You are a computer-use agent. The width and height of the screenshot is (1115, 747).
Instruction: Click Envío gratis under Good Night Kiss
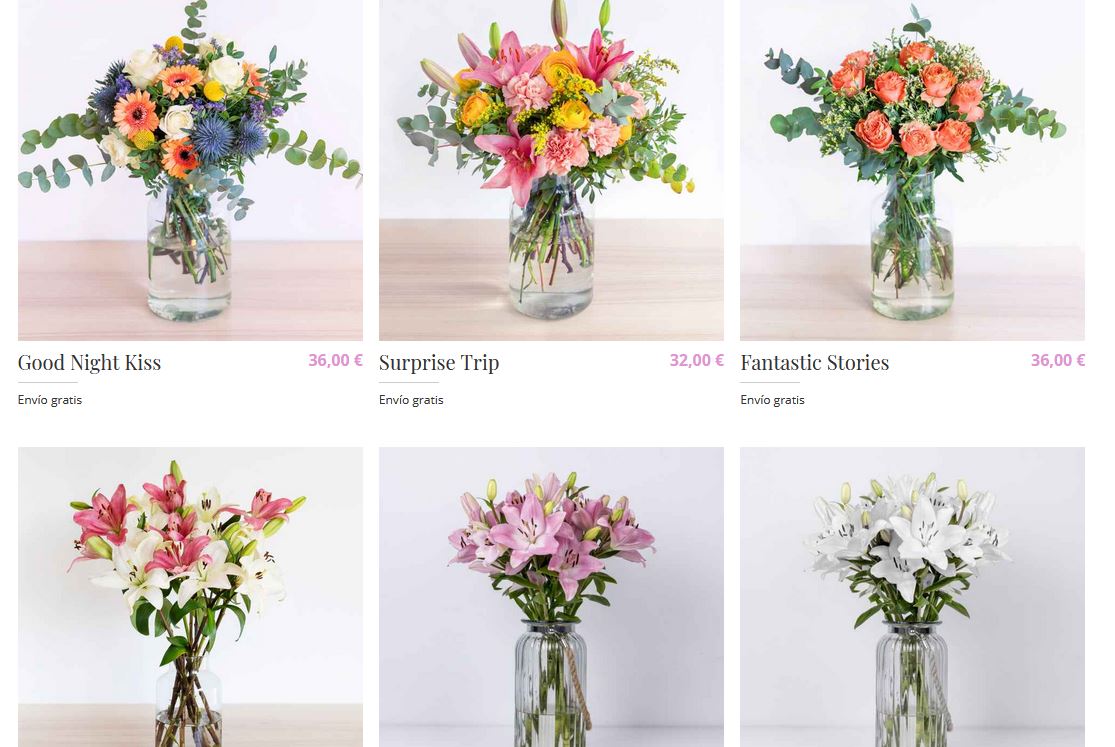pyautogui.click(x=50, y=400)
